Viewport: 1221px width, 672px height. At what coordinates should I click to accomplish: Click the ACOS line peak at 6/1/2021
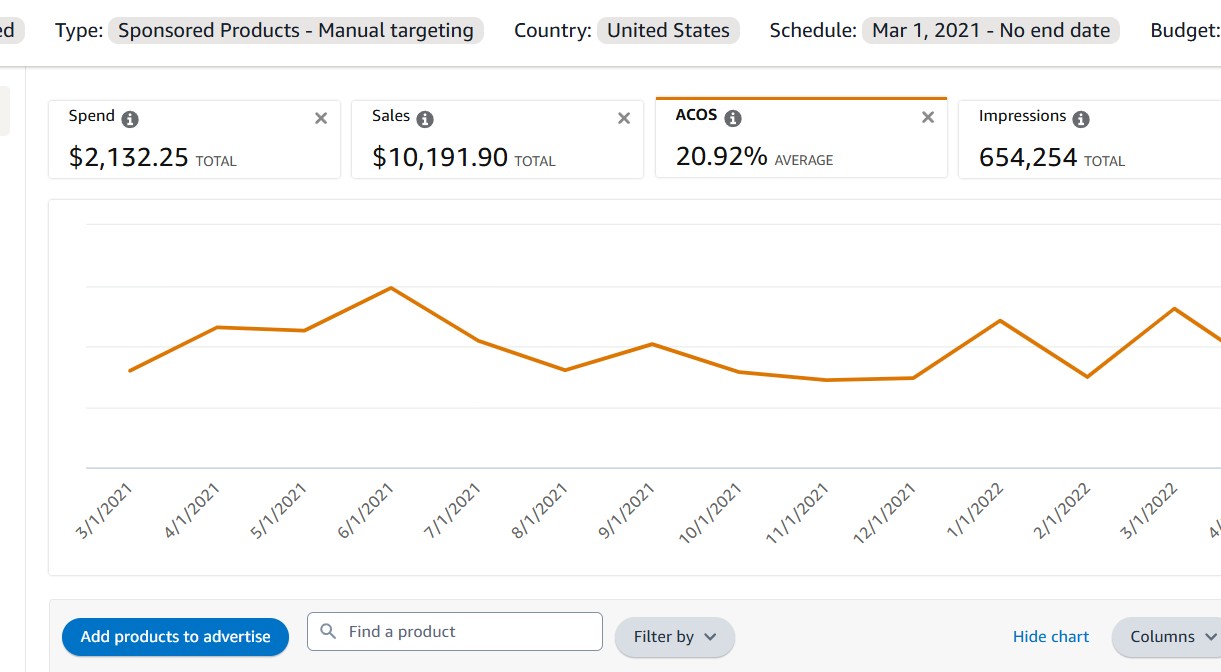[391, 288]
